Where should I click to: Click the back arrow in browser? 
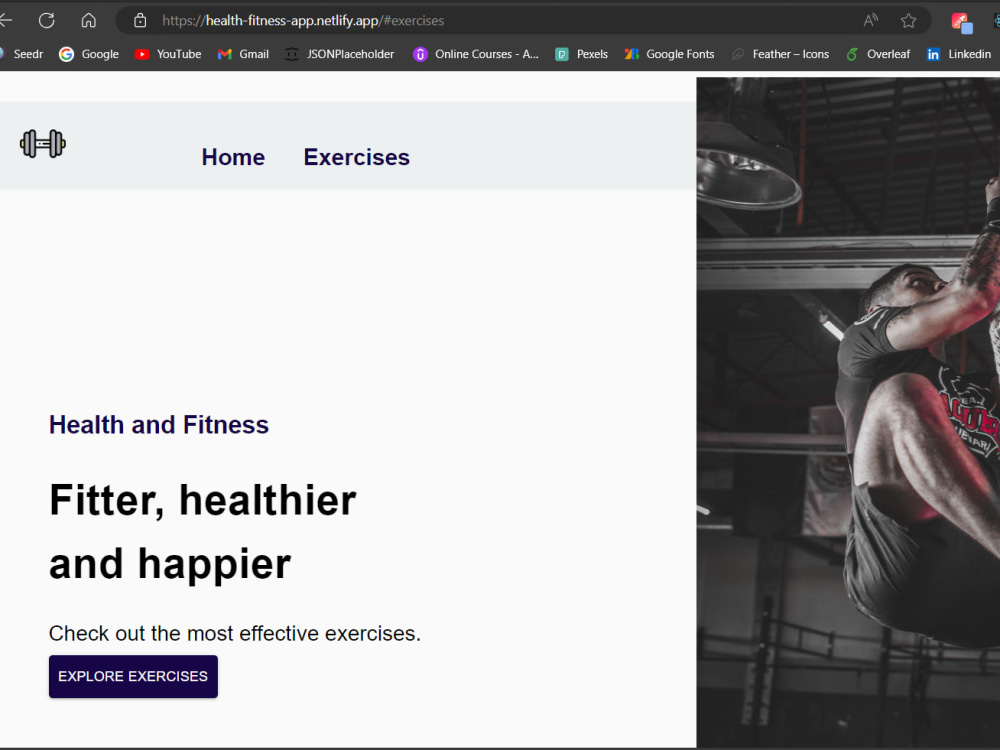click(x=6, y=20)
